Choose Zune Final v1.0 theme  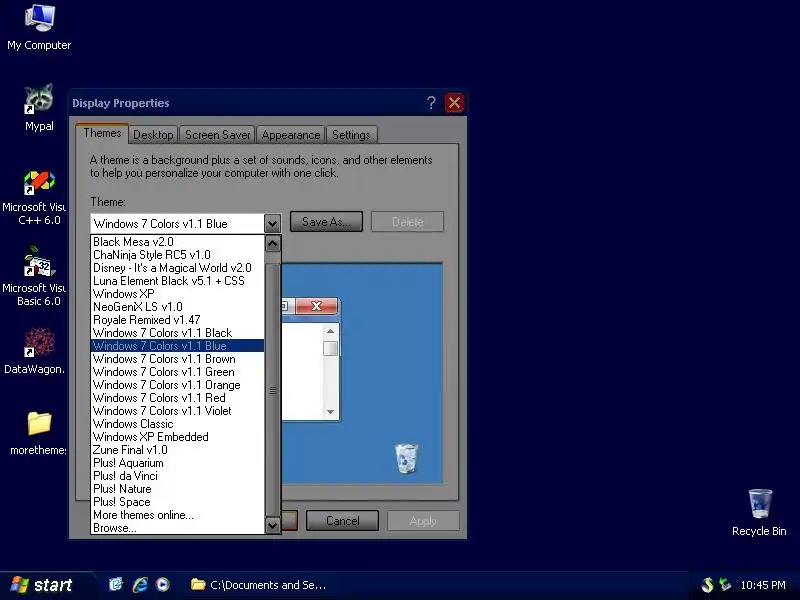click(x=177, y=450)
